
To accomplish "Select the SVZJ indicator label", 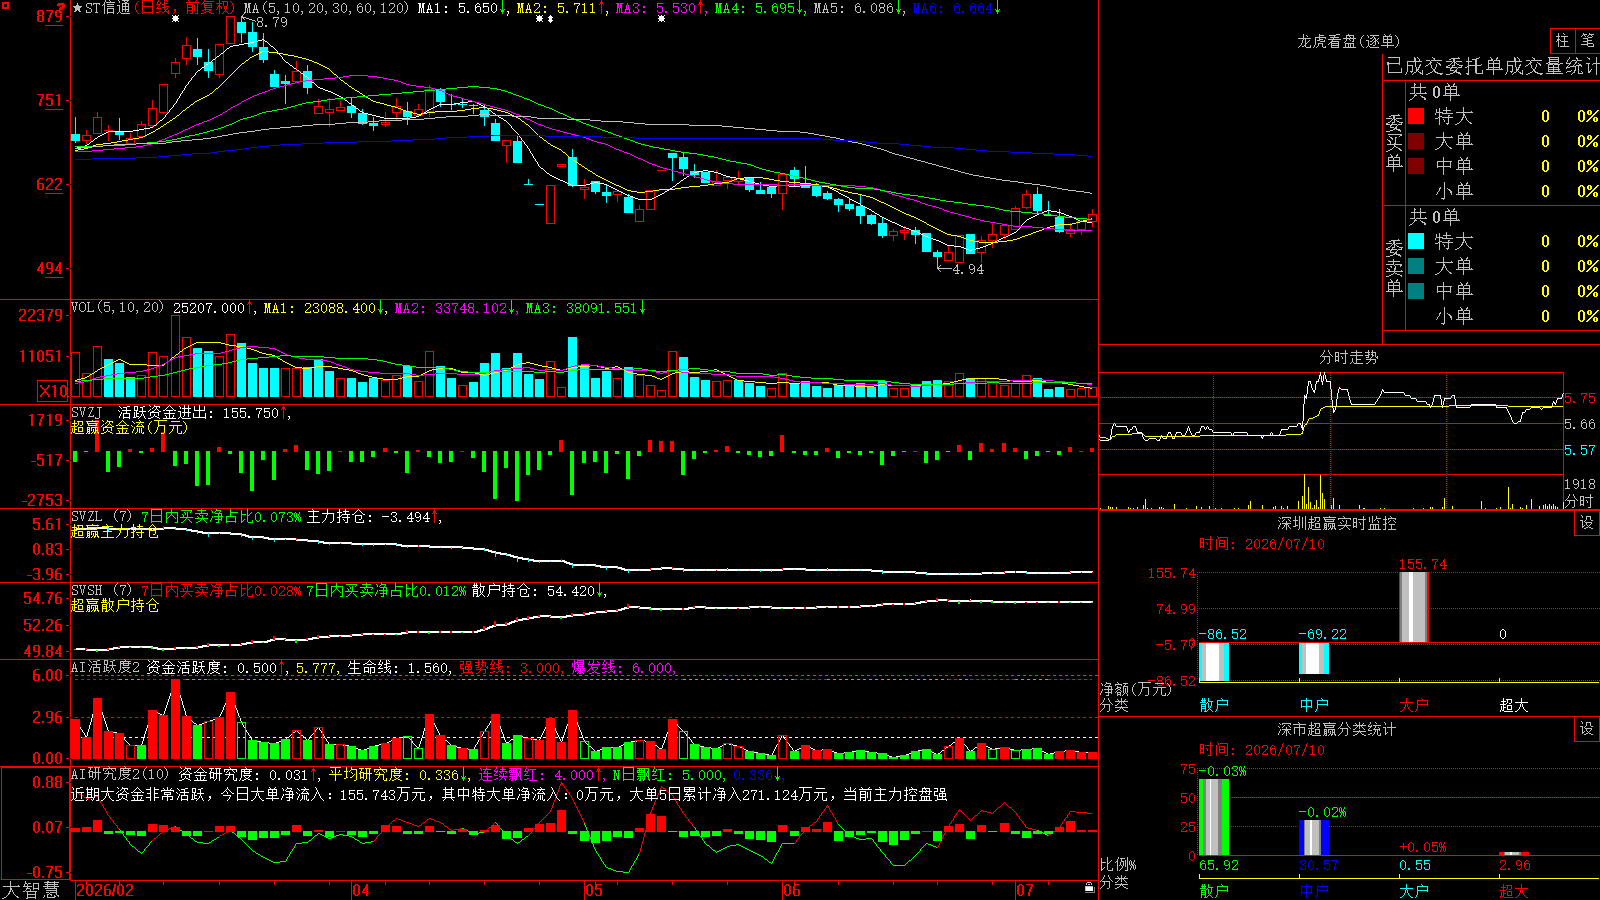I will pos(87,412).
